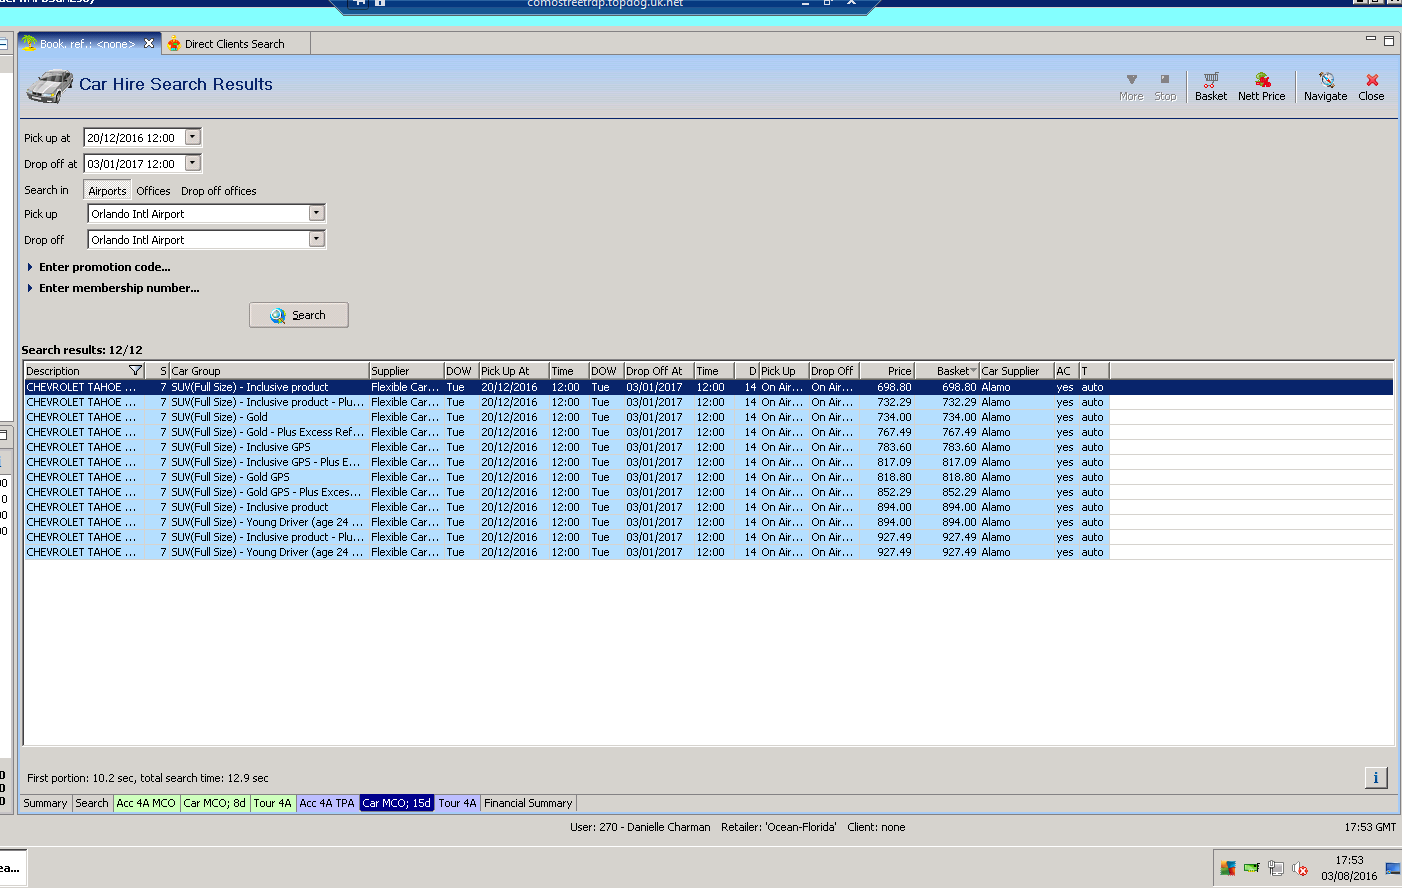Click the Basket column sort arrow
Viewport: 1402px width, 888px height.
[973, 371]
